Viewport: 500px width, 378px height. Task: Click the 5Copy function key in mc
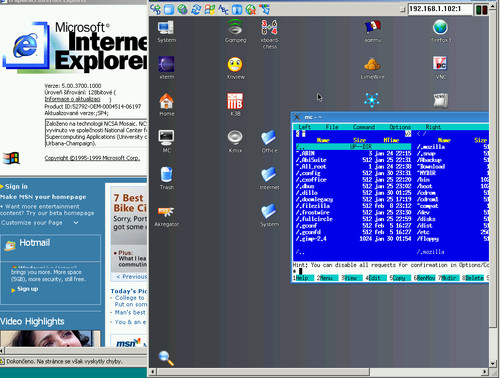[x=400, y=278]
